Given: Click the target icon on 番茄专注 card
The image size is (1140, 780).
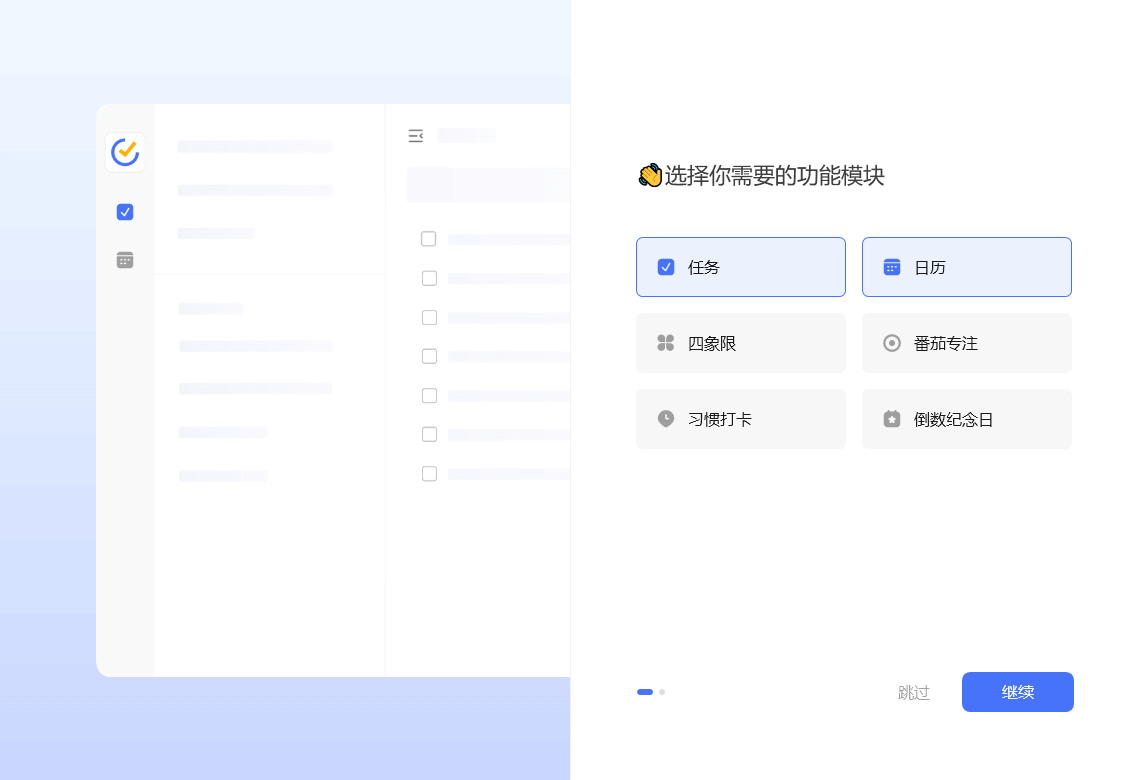Looking at the screenshot, I should coord(892,342).
